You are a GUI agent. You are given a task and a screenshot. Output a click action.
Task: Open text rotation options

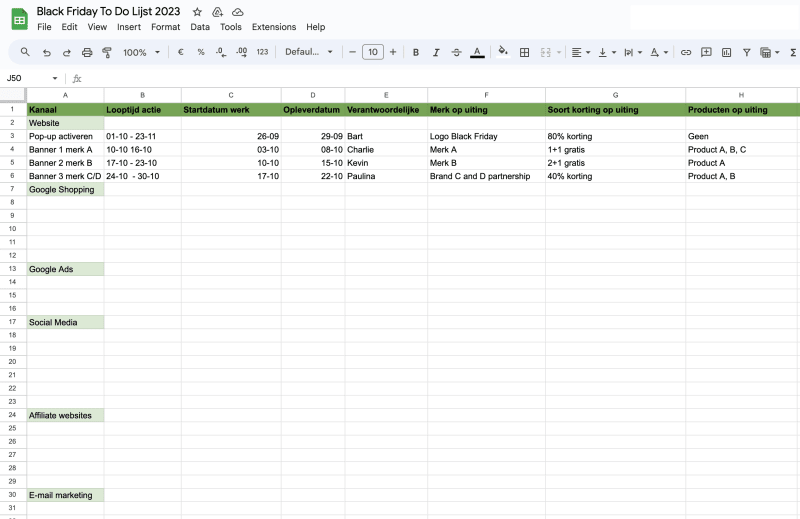point(659,52)
